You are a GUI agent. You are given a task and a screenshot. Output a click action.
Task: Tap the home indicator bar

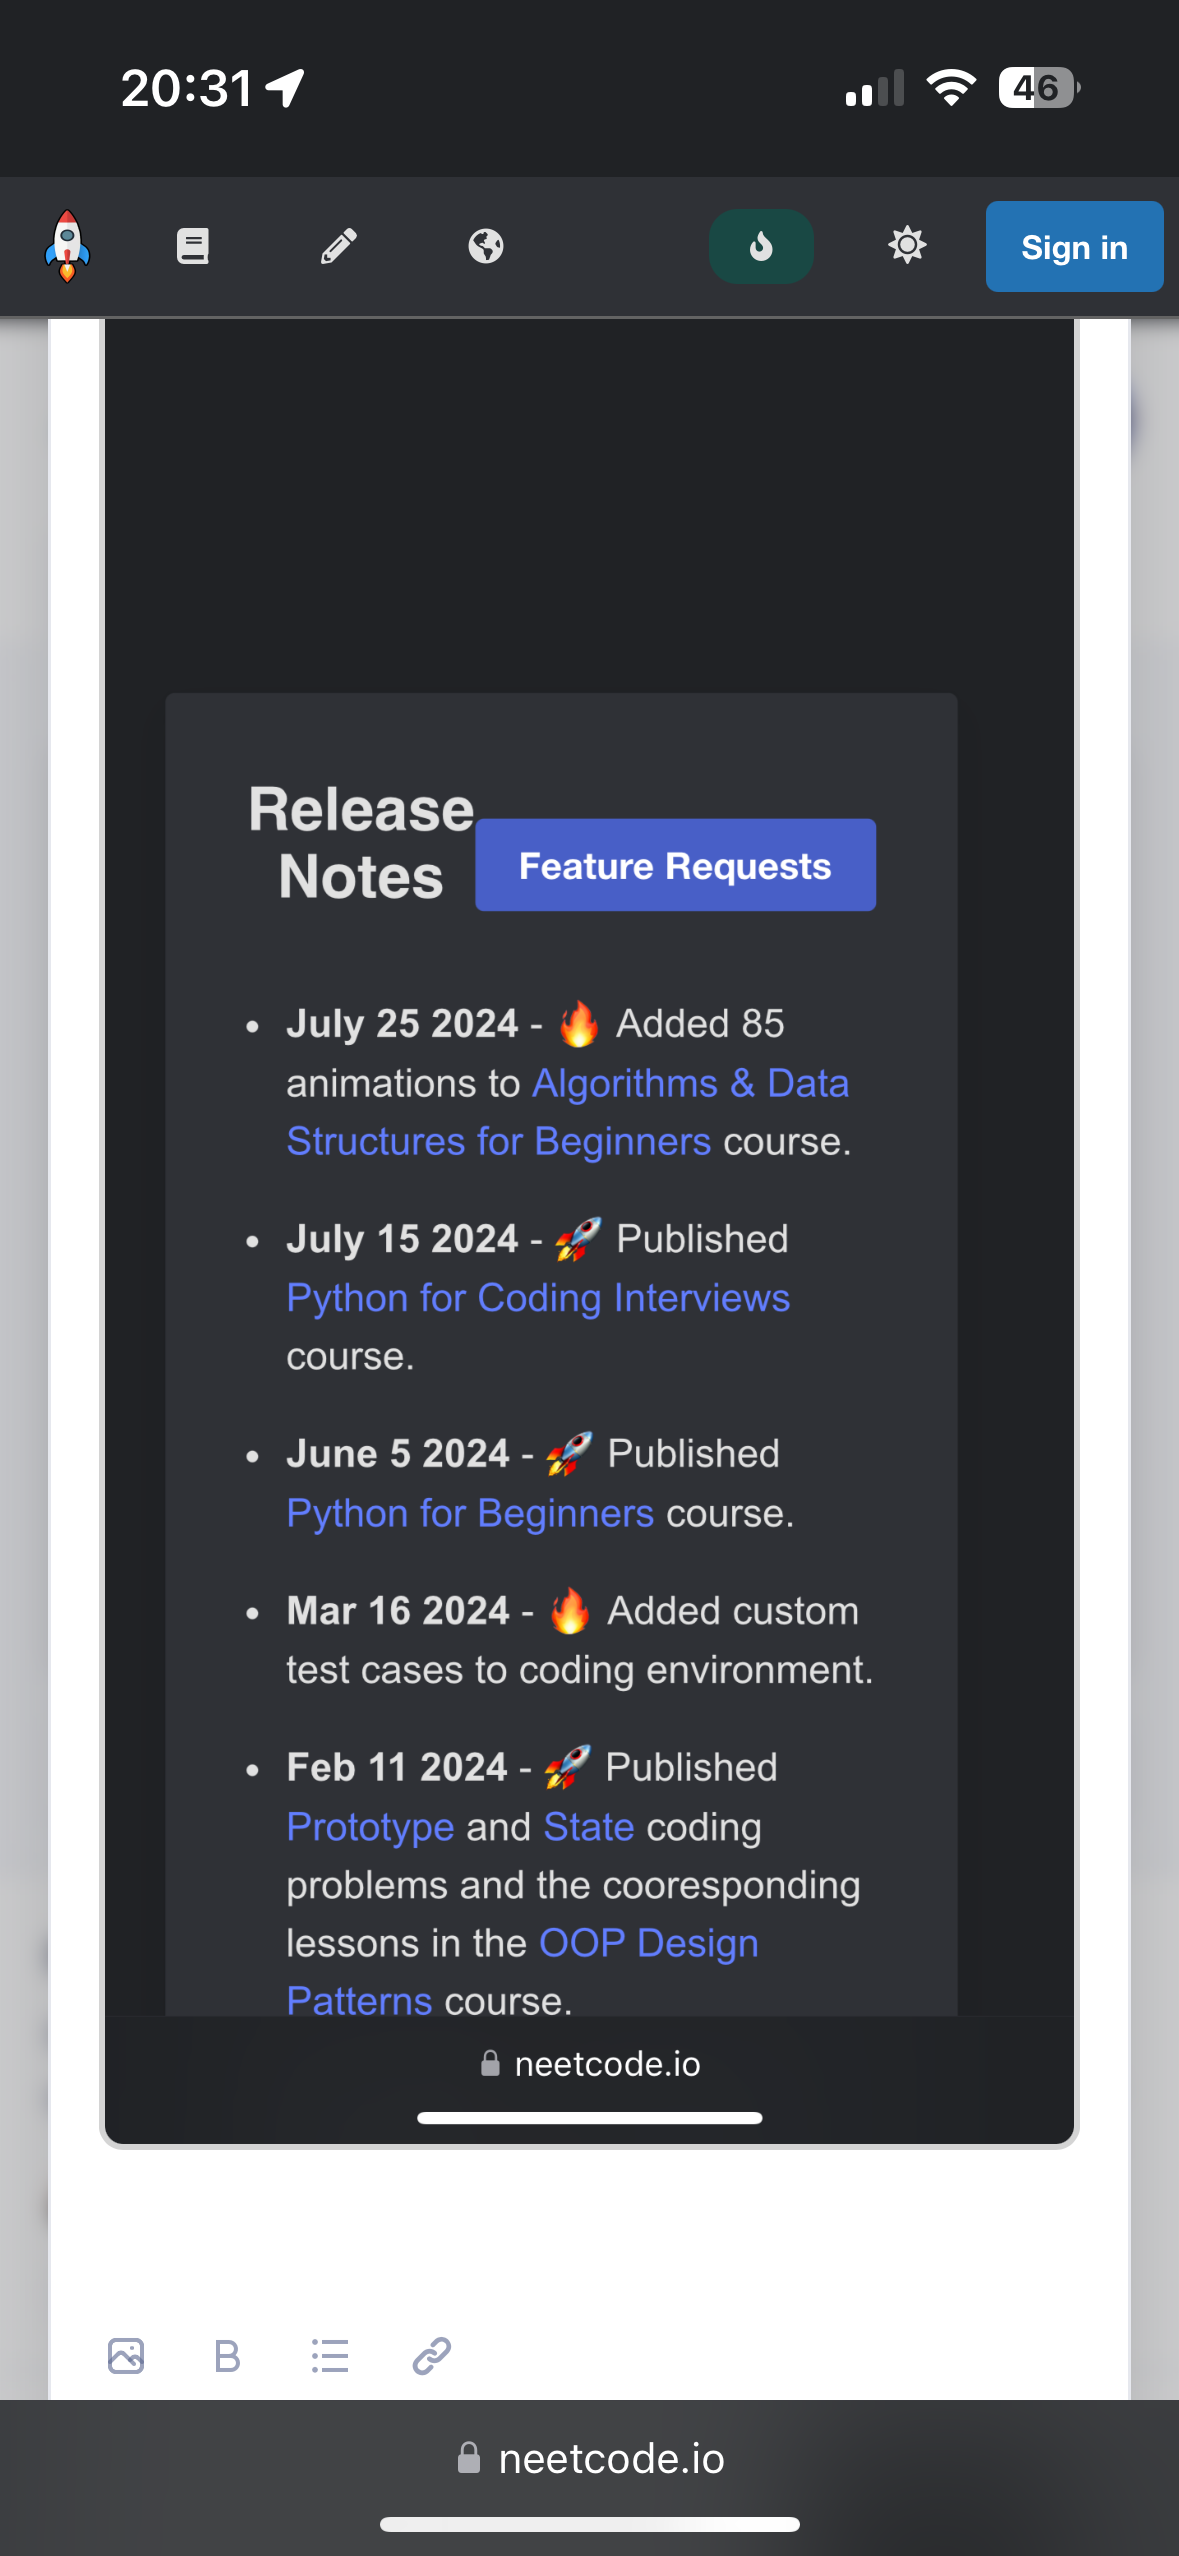point(589,2525)
